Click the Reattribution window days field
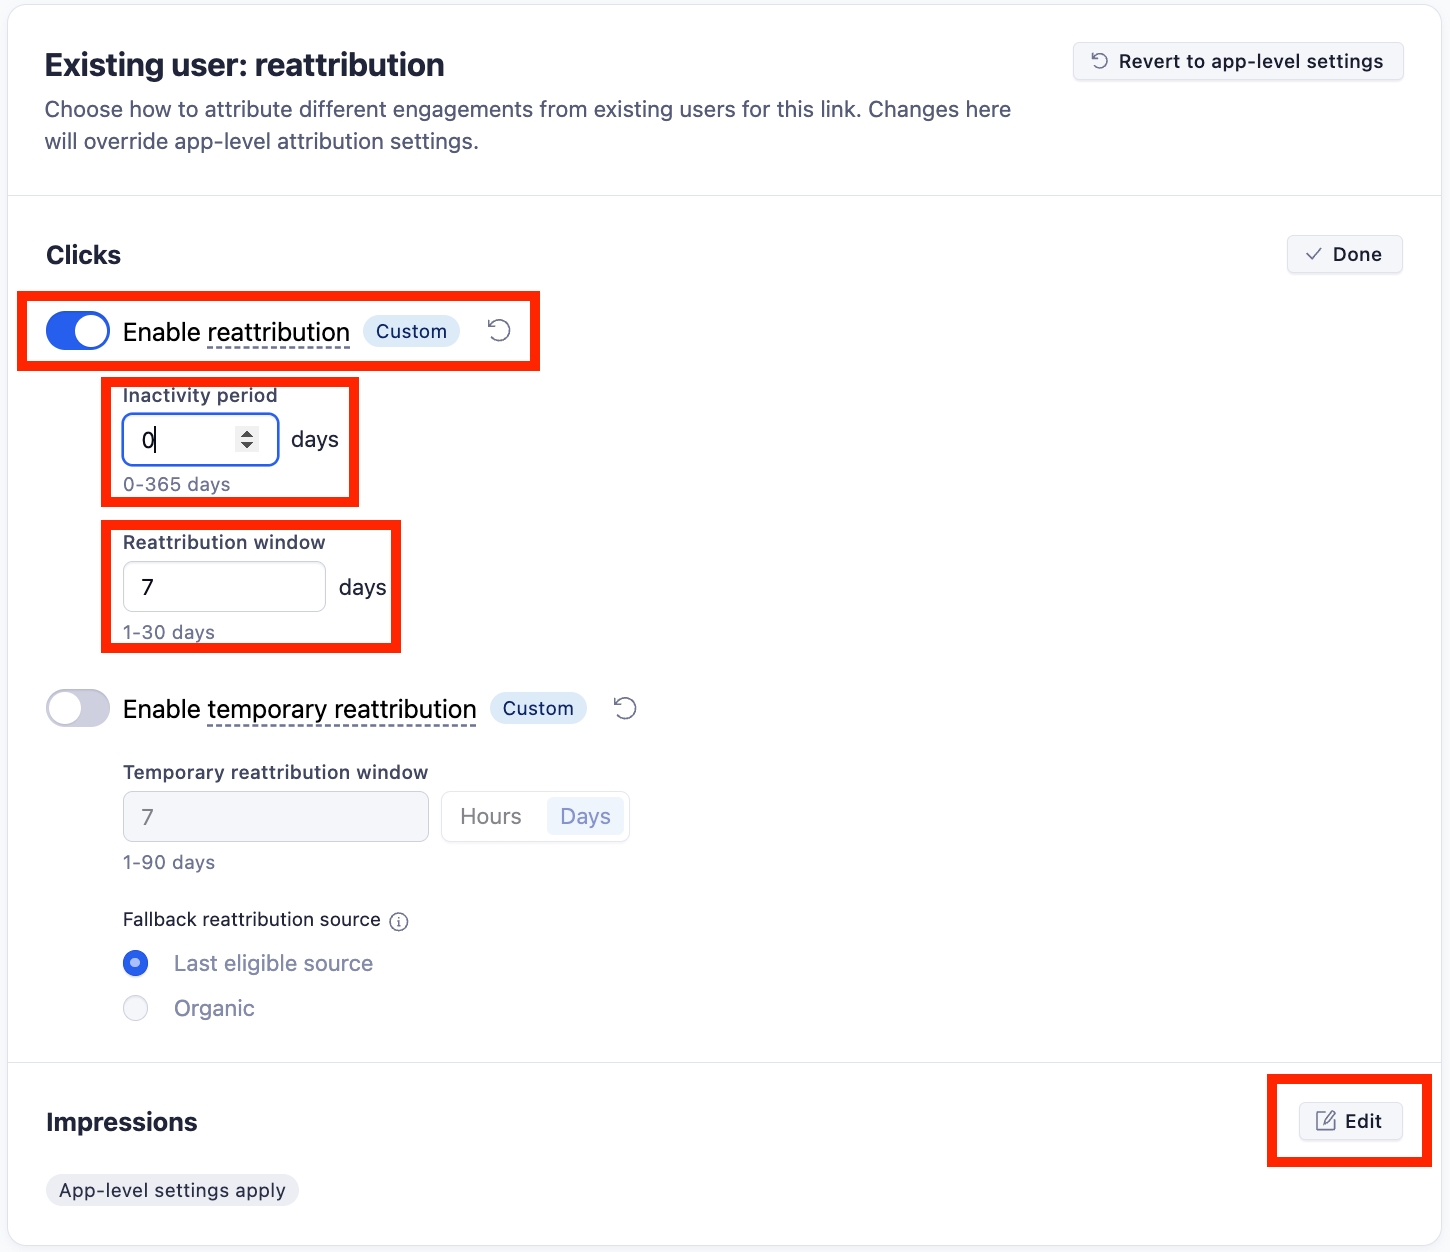Viewport: 1450px width, 1252px height. (x=223, y=587)
